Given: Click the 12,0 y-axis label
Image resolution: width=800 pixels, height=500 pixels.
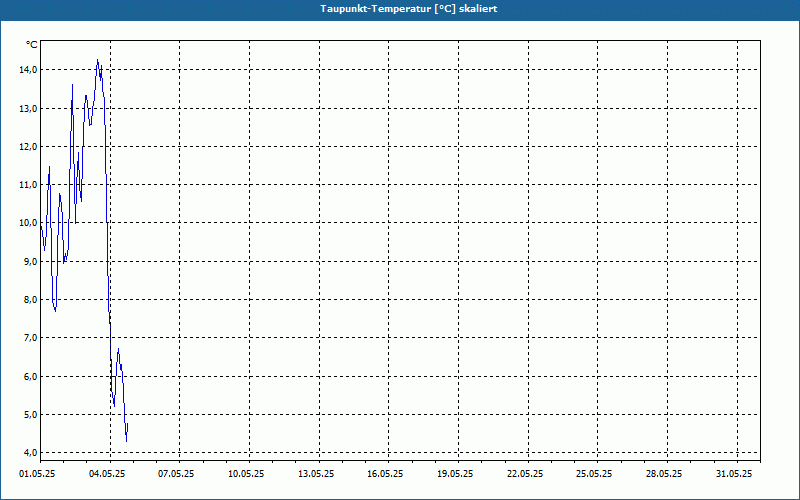Looking at the screenshot, I should 29,146.
